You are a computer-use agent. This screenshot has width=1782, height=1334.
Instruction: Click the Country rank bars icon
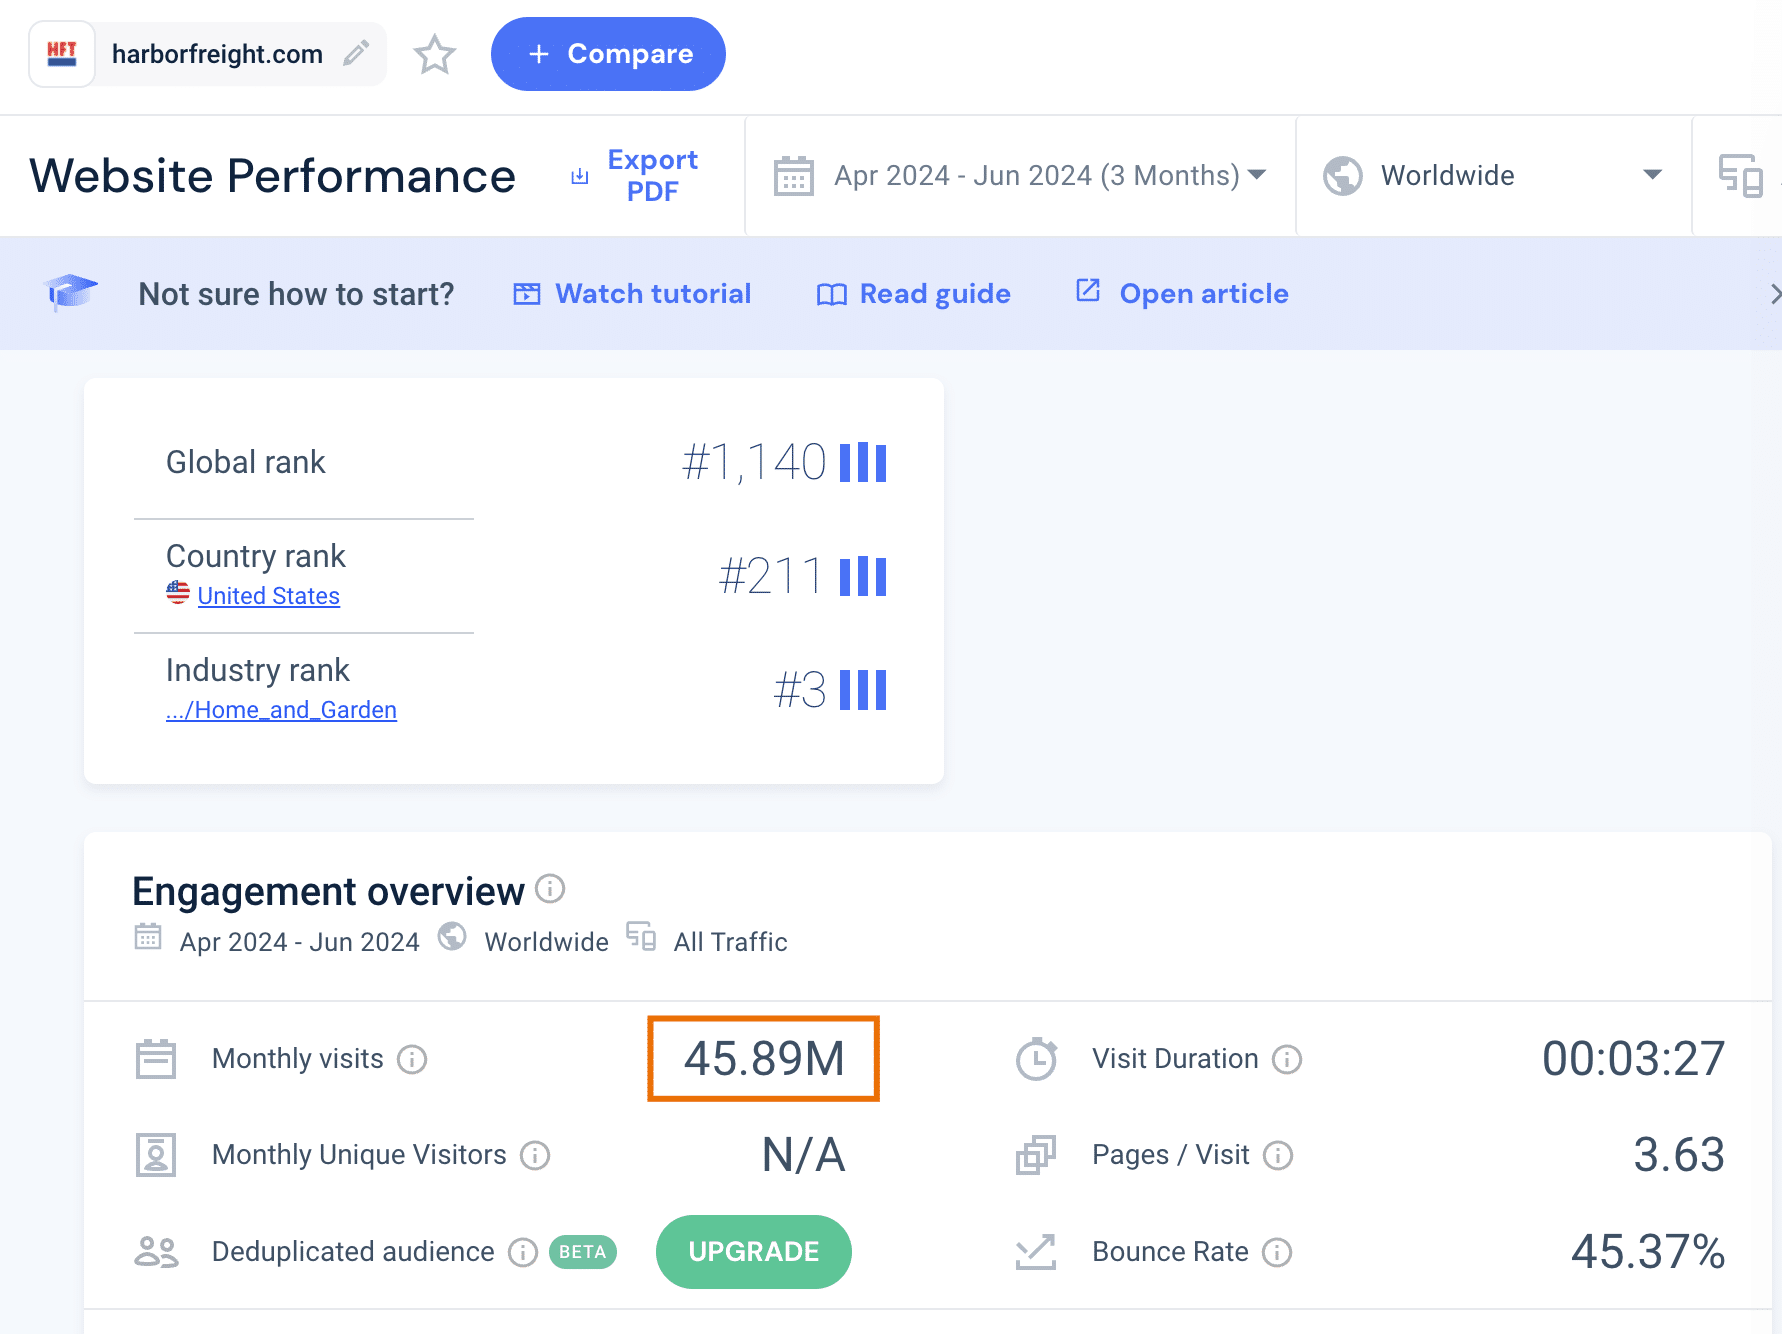tap(863, 577)
